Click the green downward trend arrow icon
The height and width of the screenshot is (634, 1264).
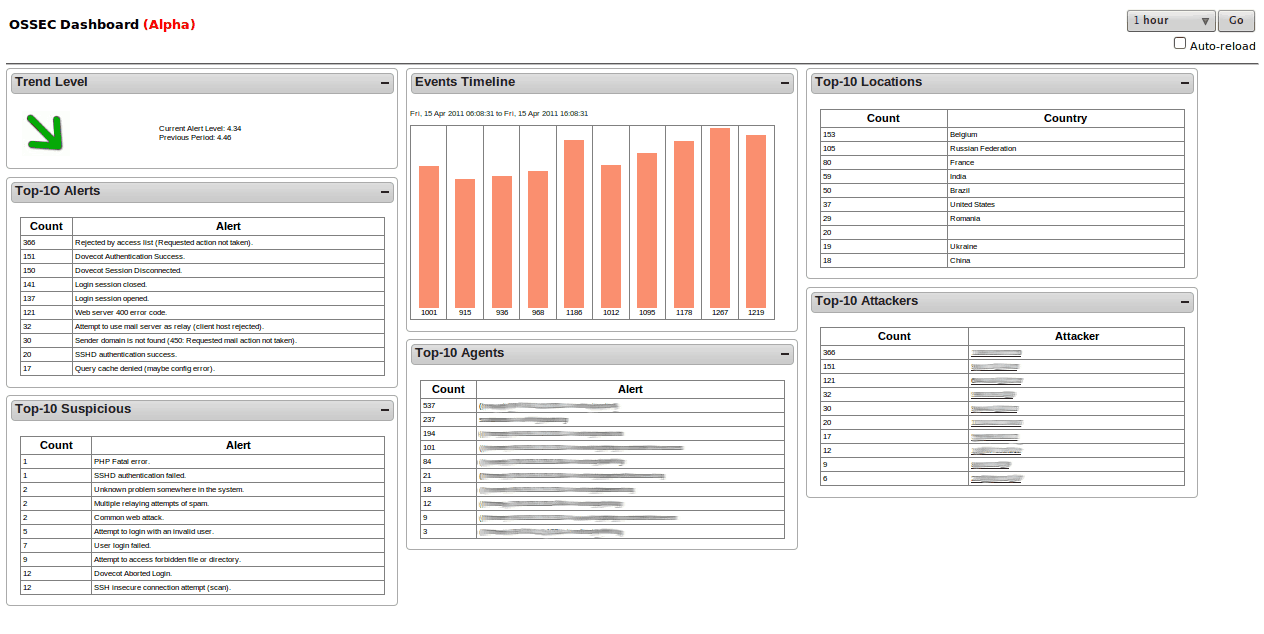coord(45,132)
